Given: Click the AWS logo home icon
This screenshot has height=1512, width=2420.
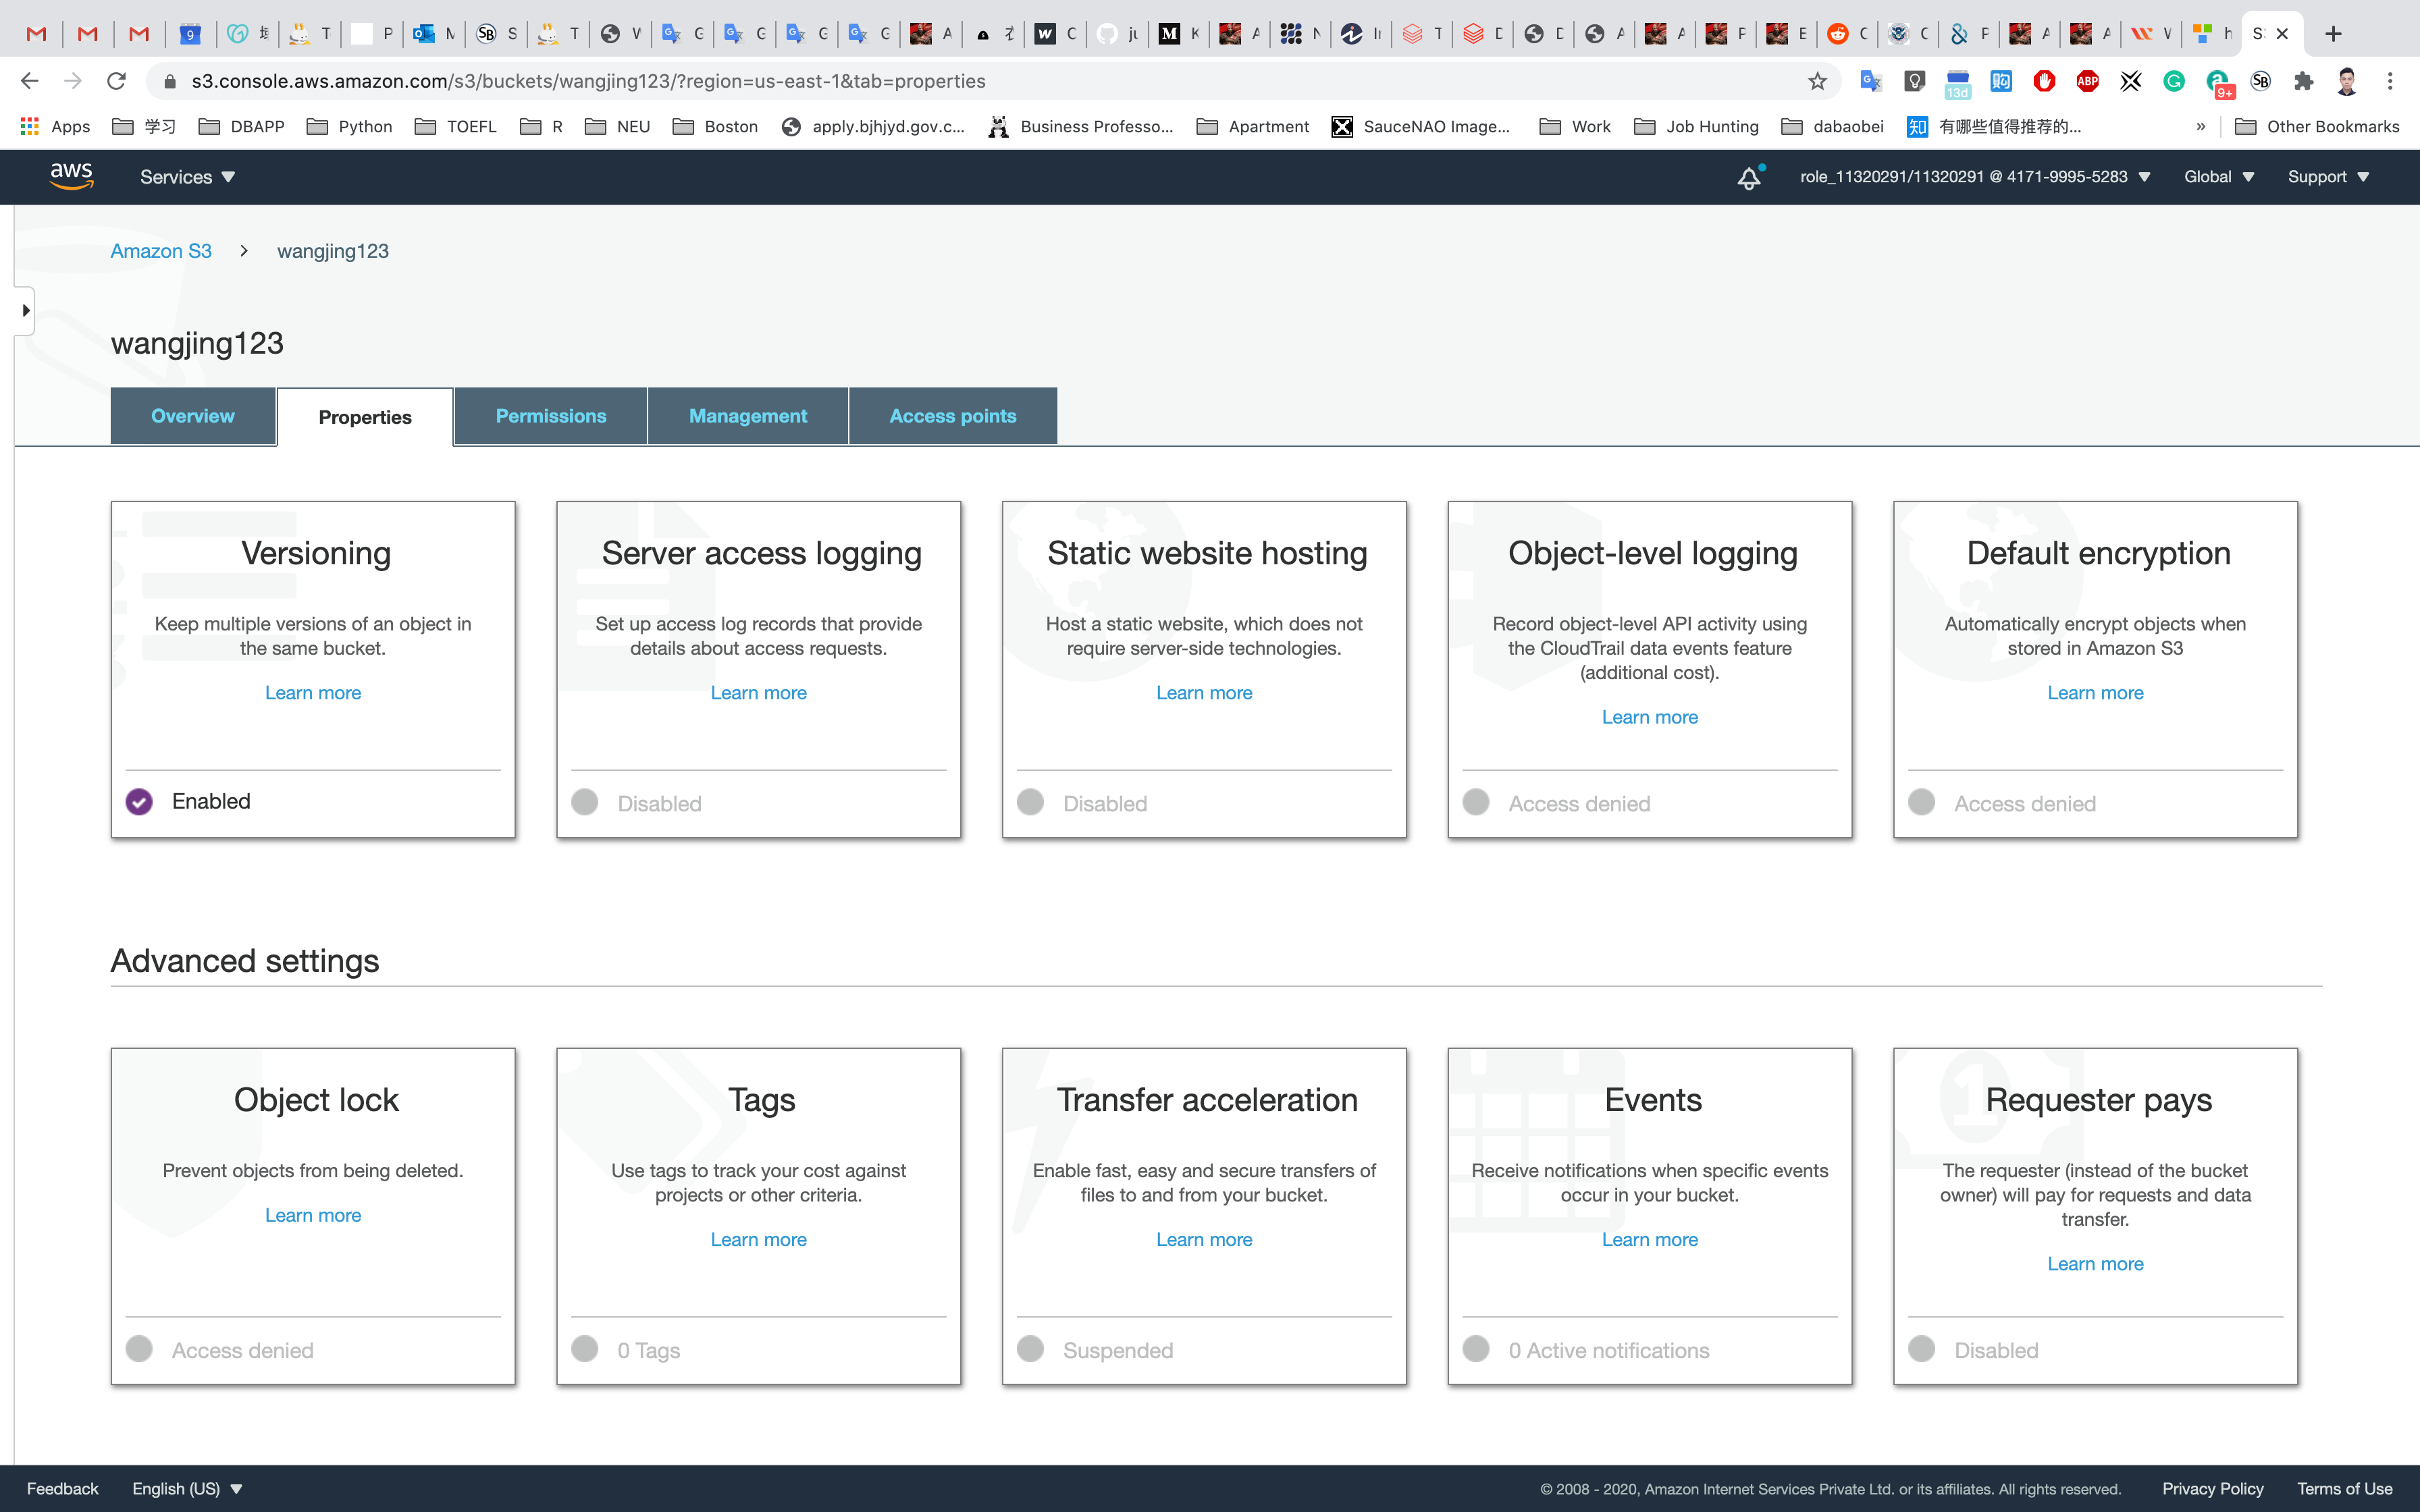Looking at the screenshot, I should point(71,176).
